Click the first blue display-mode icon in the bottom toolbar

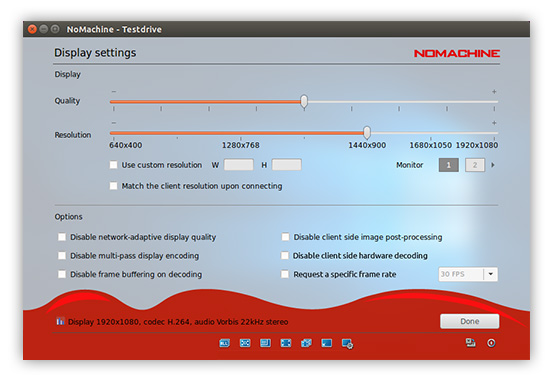(225, 343)
